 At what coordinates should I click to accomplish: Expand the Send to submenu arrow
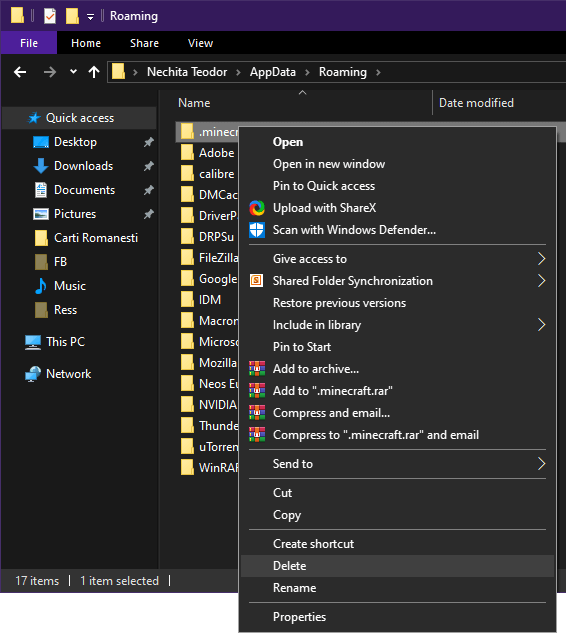[x=542, y=464]
